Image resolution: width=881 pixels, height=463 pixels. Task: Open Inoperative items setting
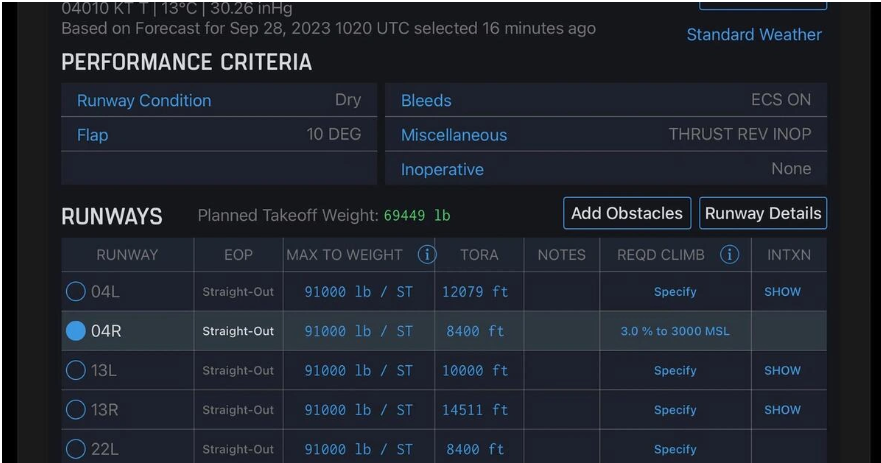point(605,169)
